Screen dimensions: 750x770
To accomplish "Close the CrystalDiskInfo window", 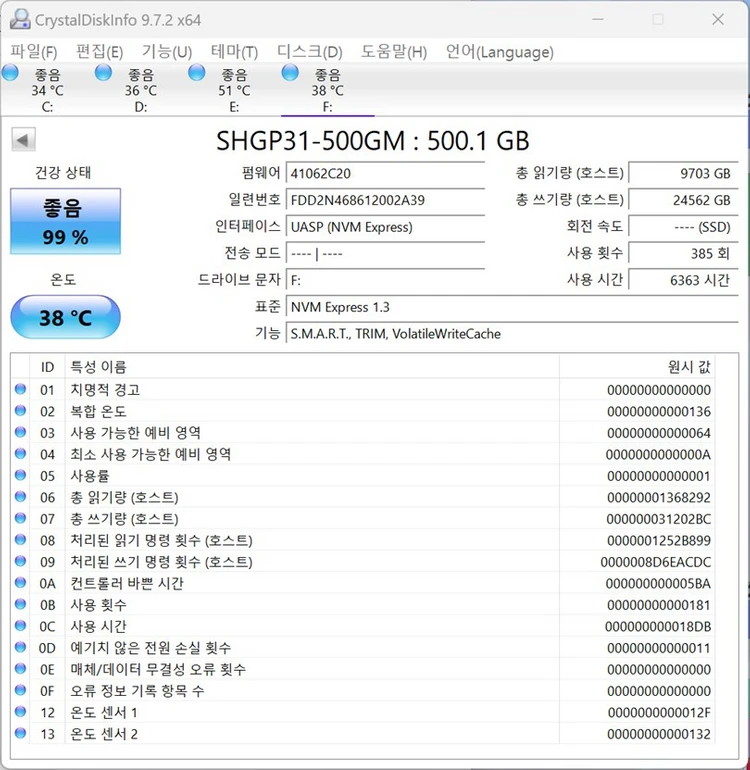I will pyautogui.click(x=718, y=19).
